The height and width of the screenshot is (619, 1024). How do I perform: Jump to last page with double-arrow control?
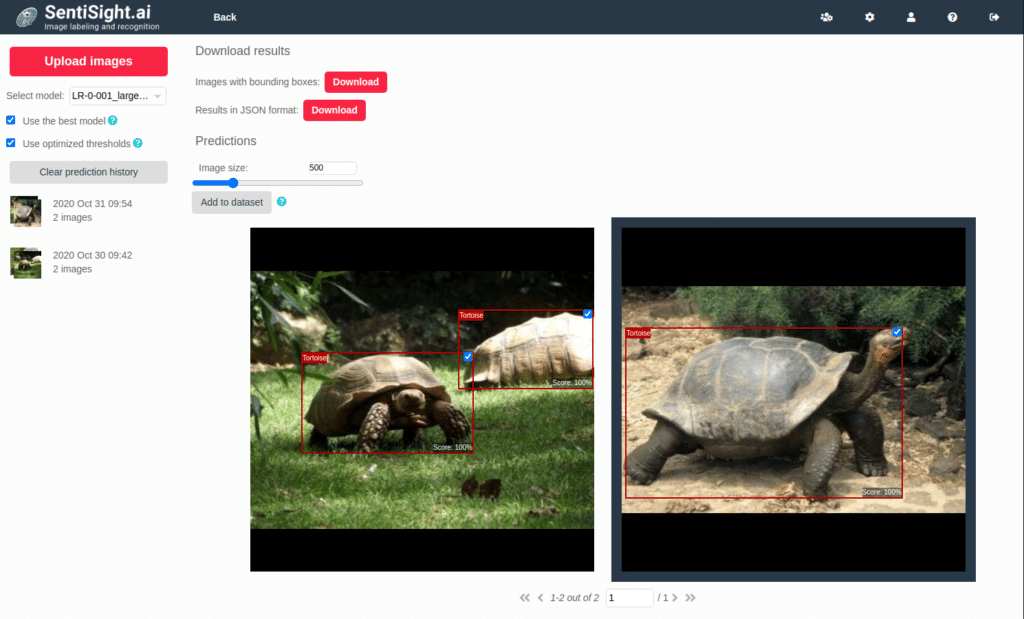(690, 597)
